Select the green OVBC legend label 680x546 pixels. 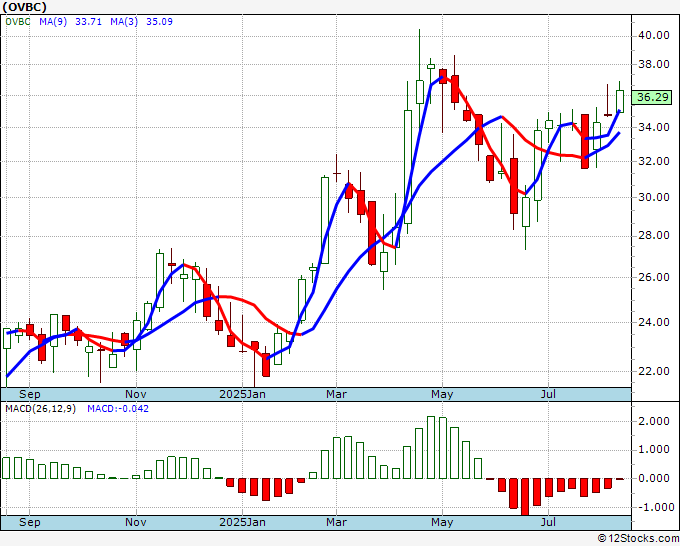tap(18, 21)
